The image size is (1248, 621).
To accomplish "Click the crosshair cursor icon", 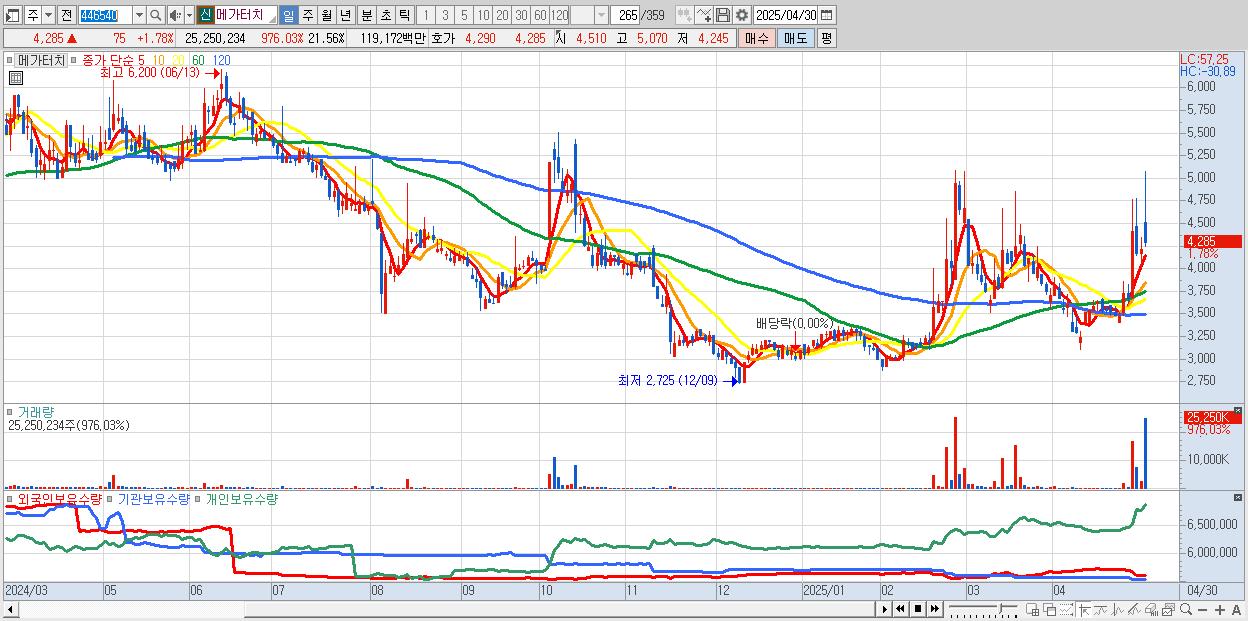I will click(x=1085, y=609).
